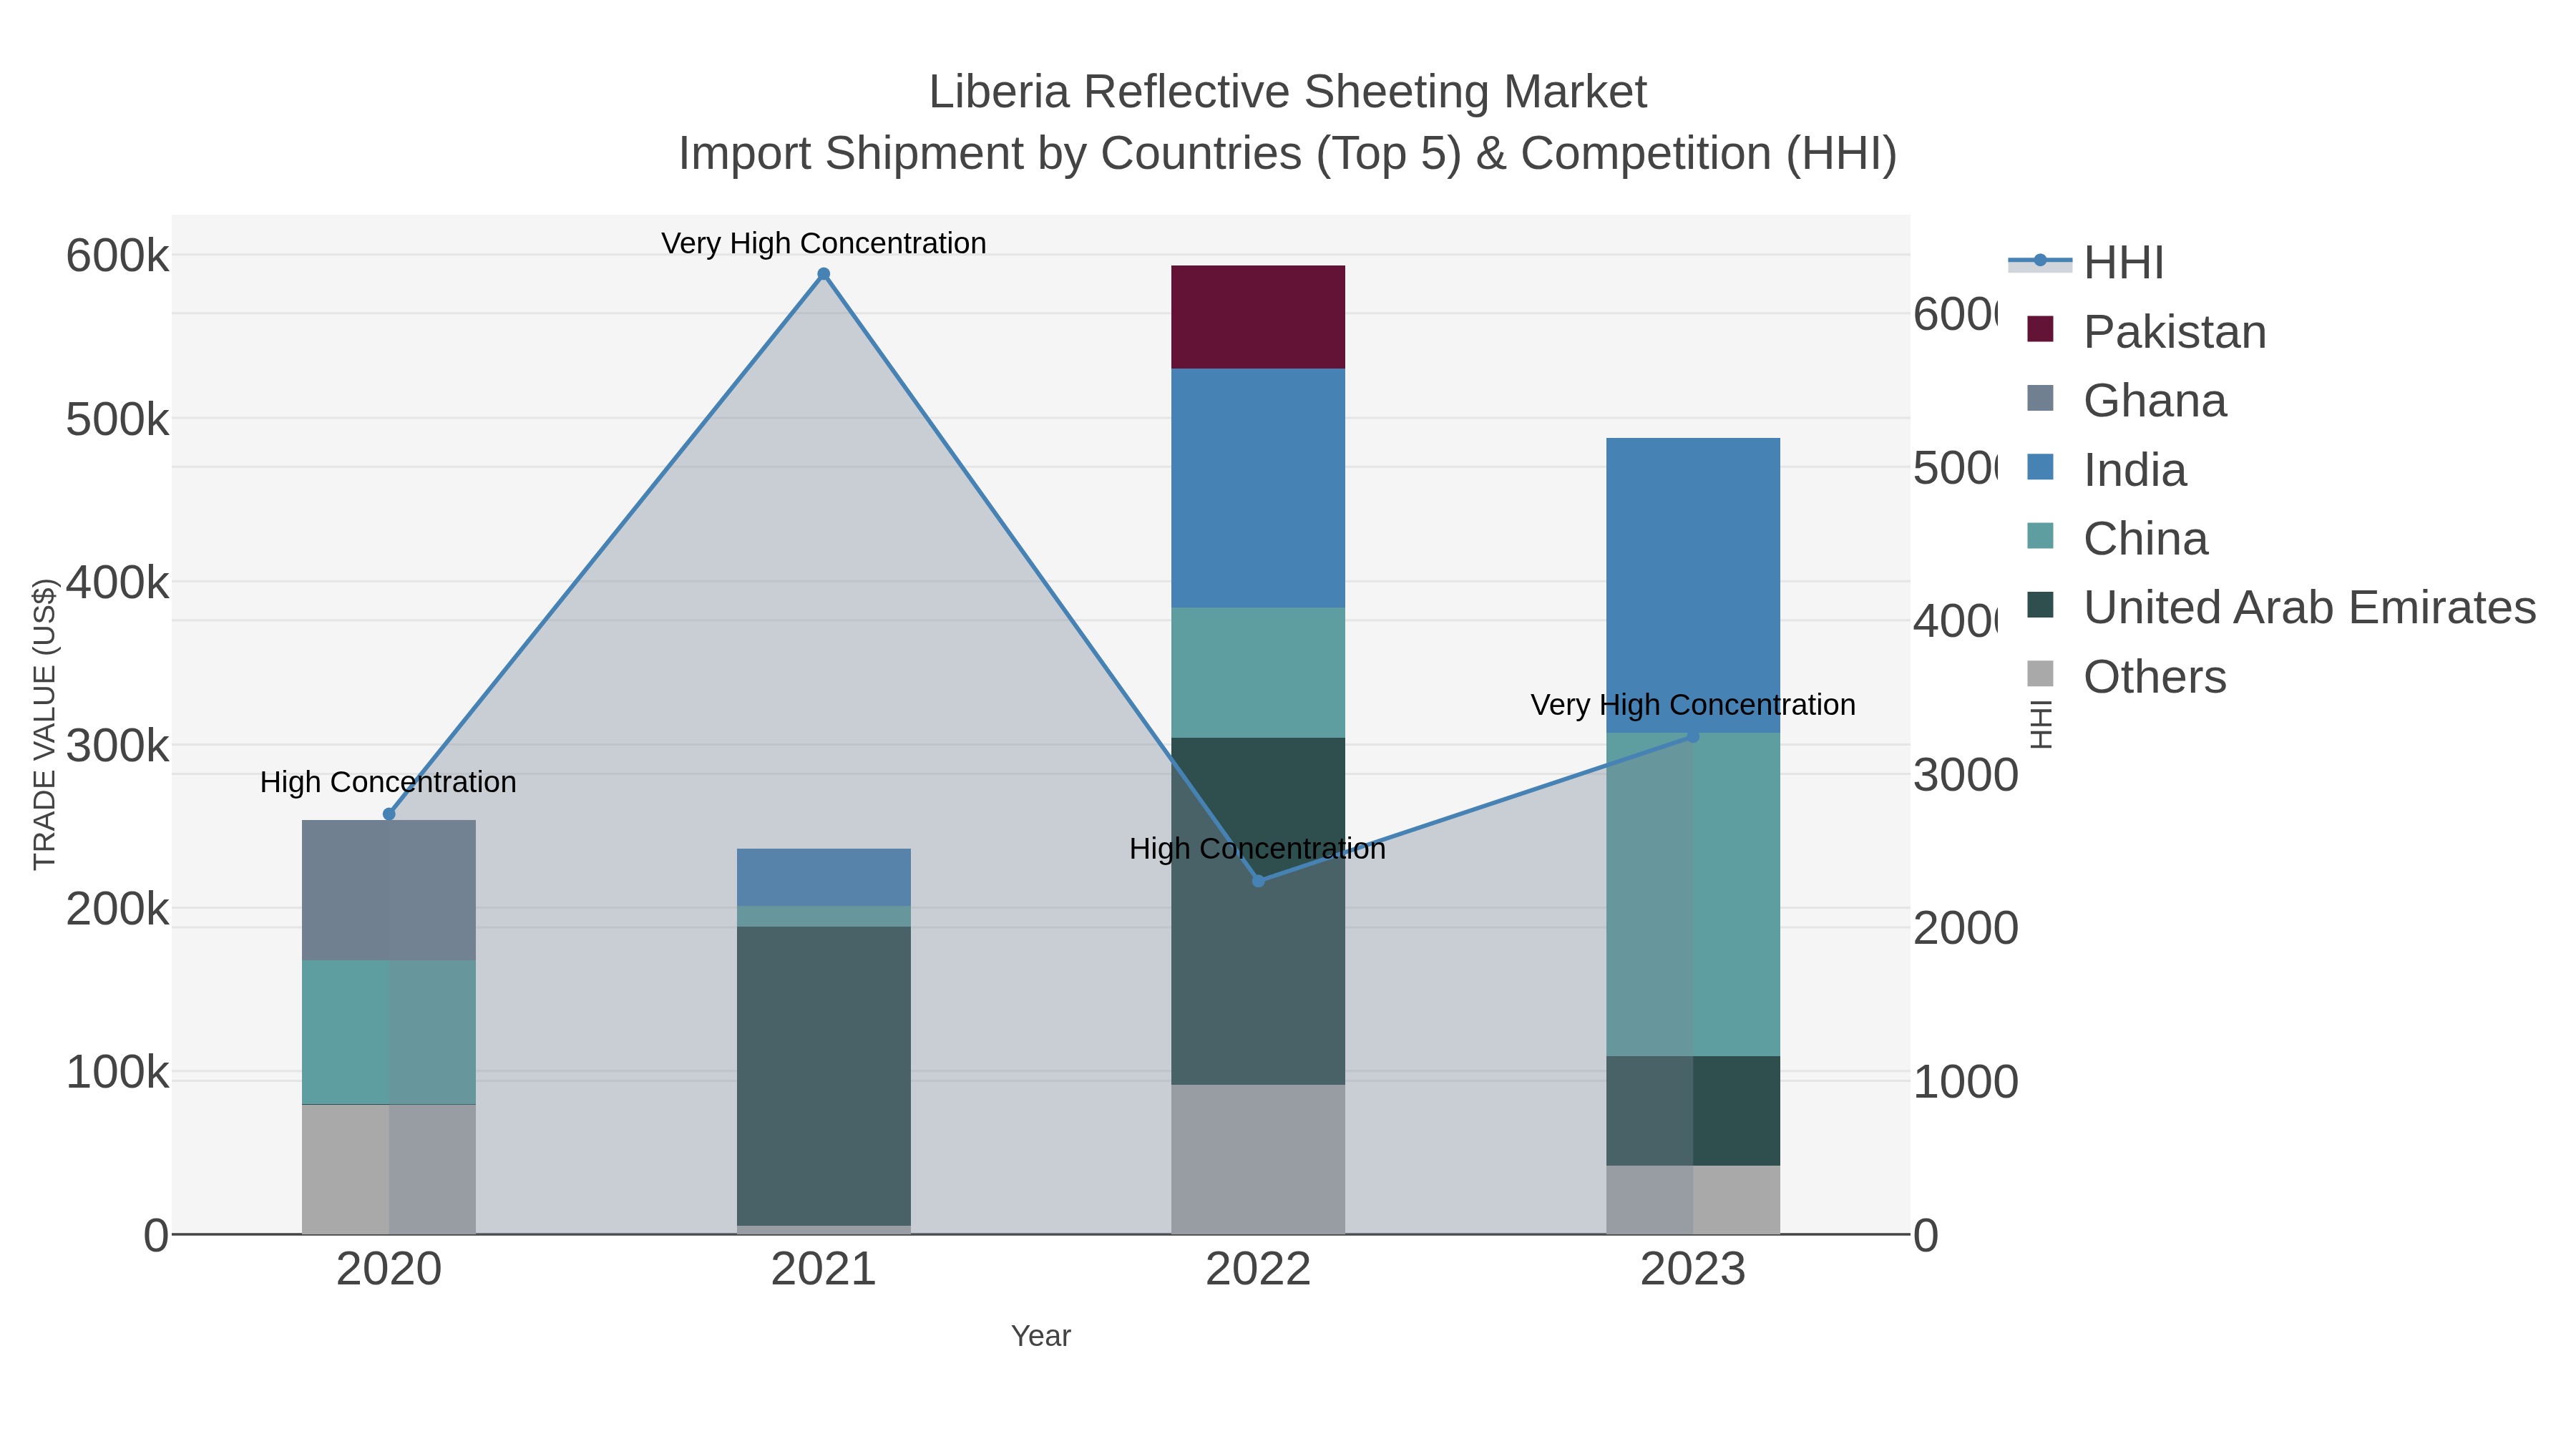Click the 2020 HHI data point
Viewport: 2576px width, 1449px height.
(389, 814)
